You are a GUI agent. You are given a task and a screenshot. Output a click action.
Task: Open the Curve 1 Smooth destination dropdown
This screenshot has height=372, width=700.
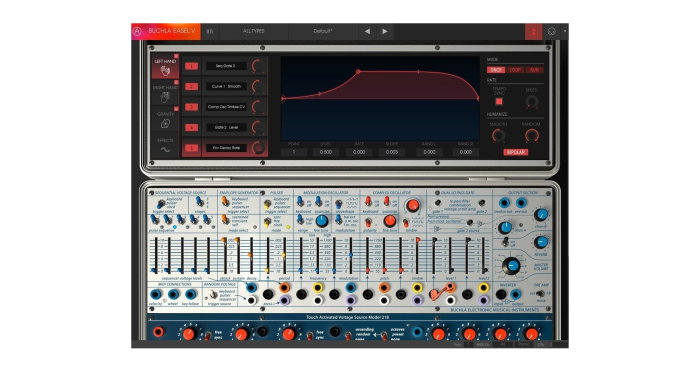[x=226, y=86]
